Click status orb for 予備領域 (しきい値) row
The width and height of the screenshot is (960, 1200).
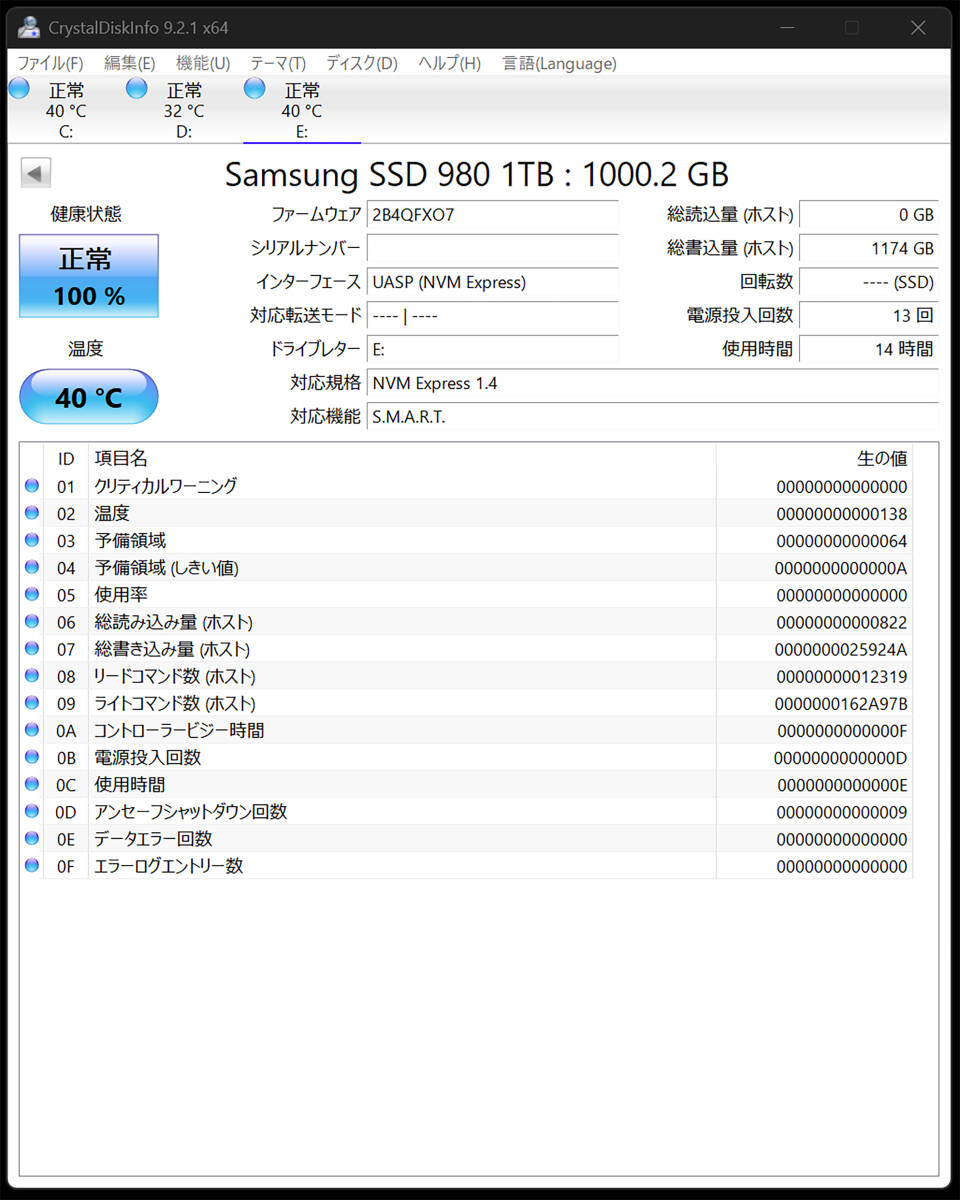point(32,567)
